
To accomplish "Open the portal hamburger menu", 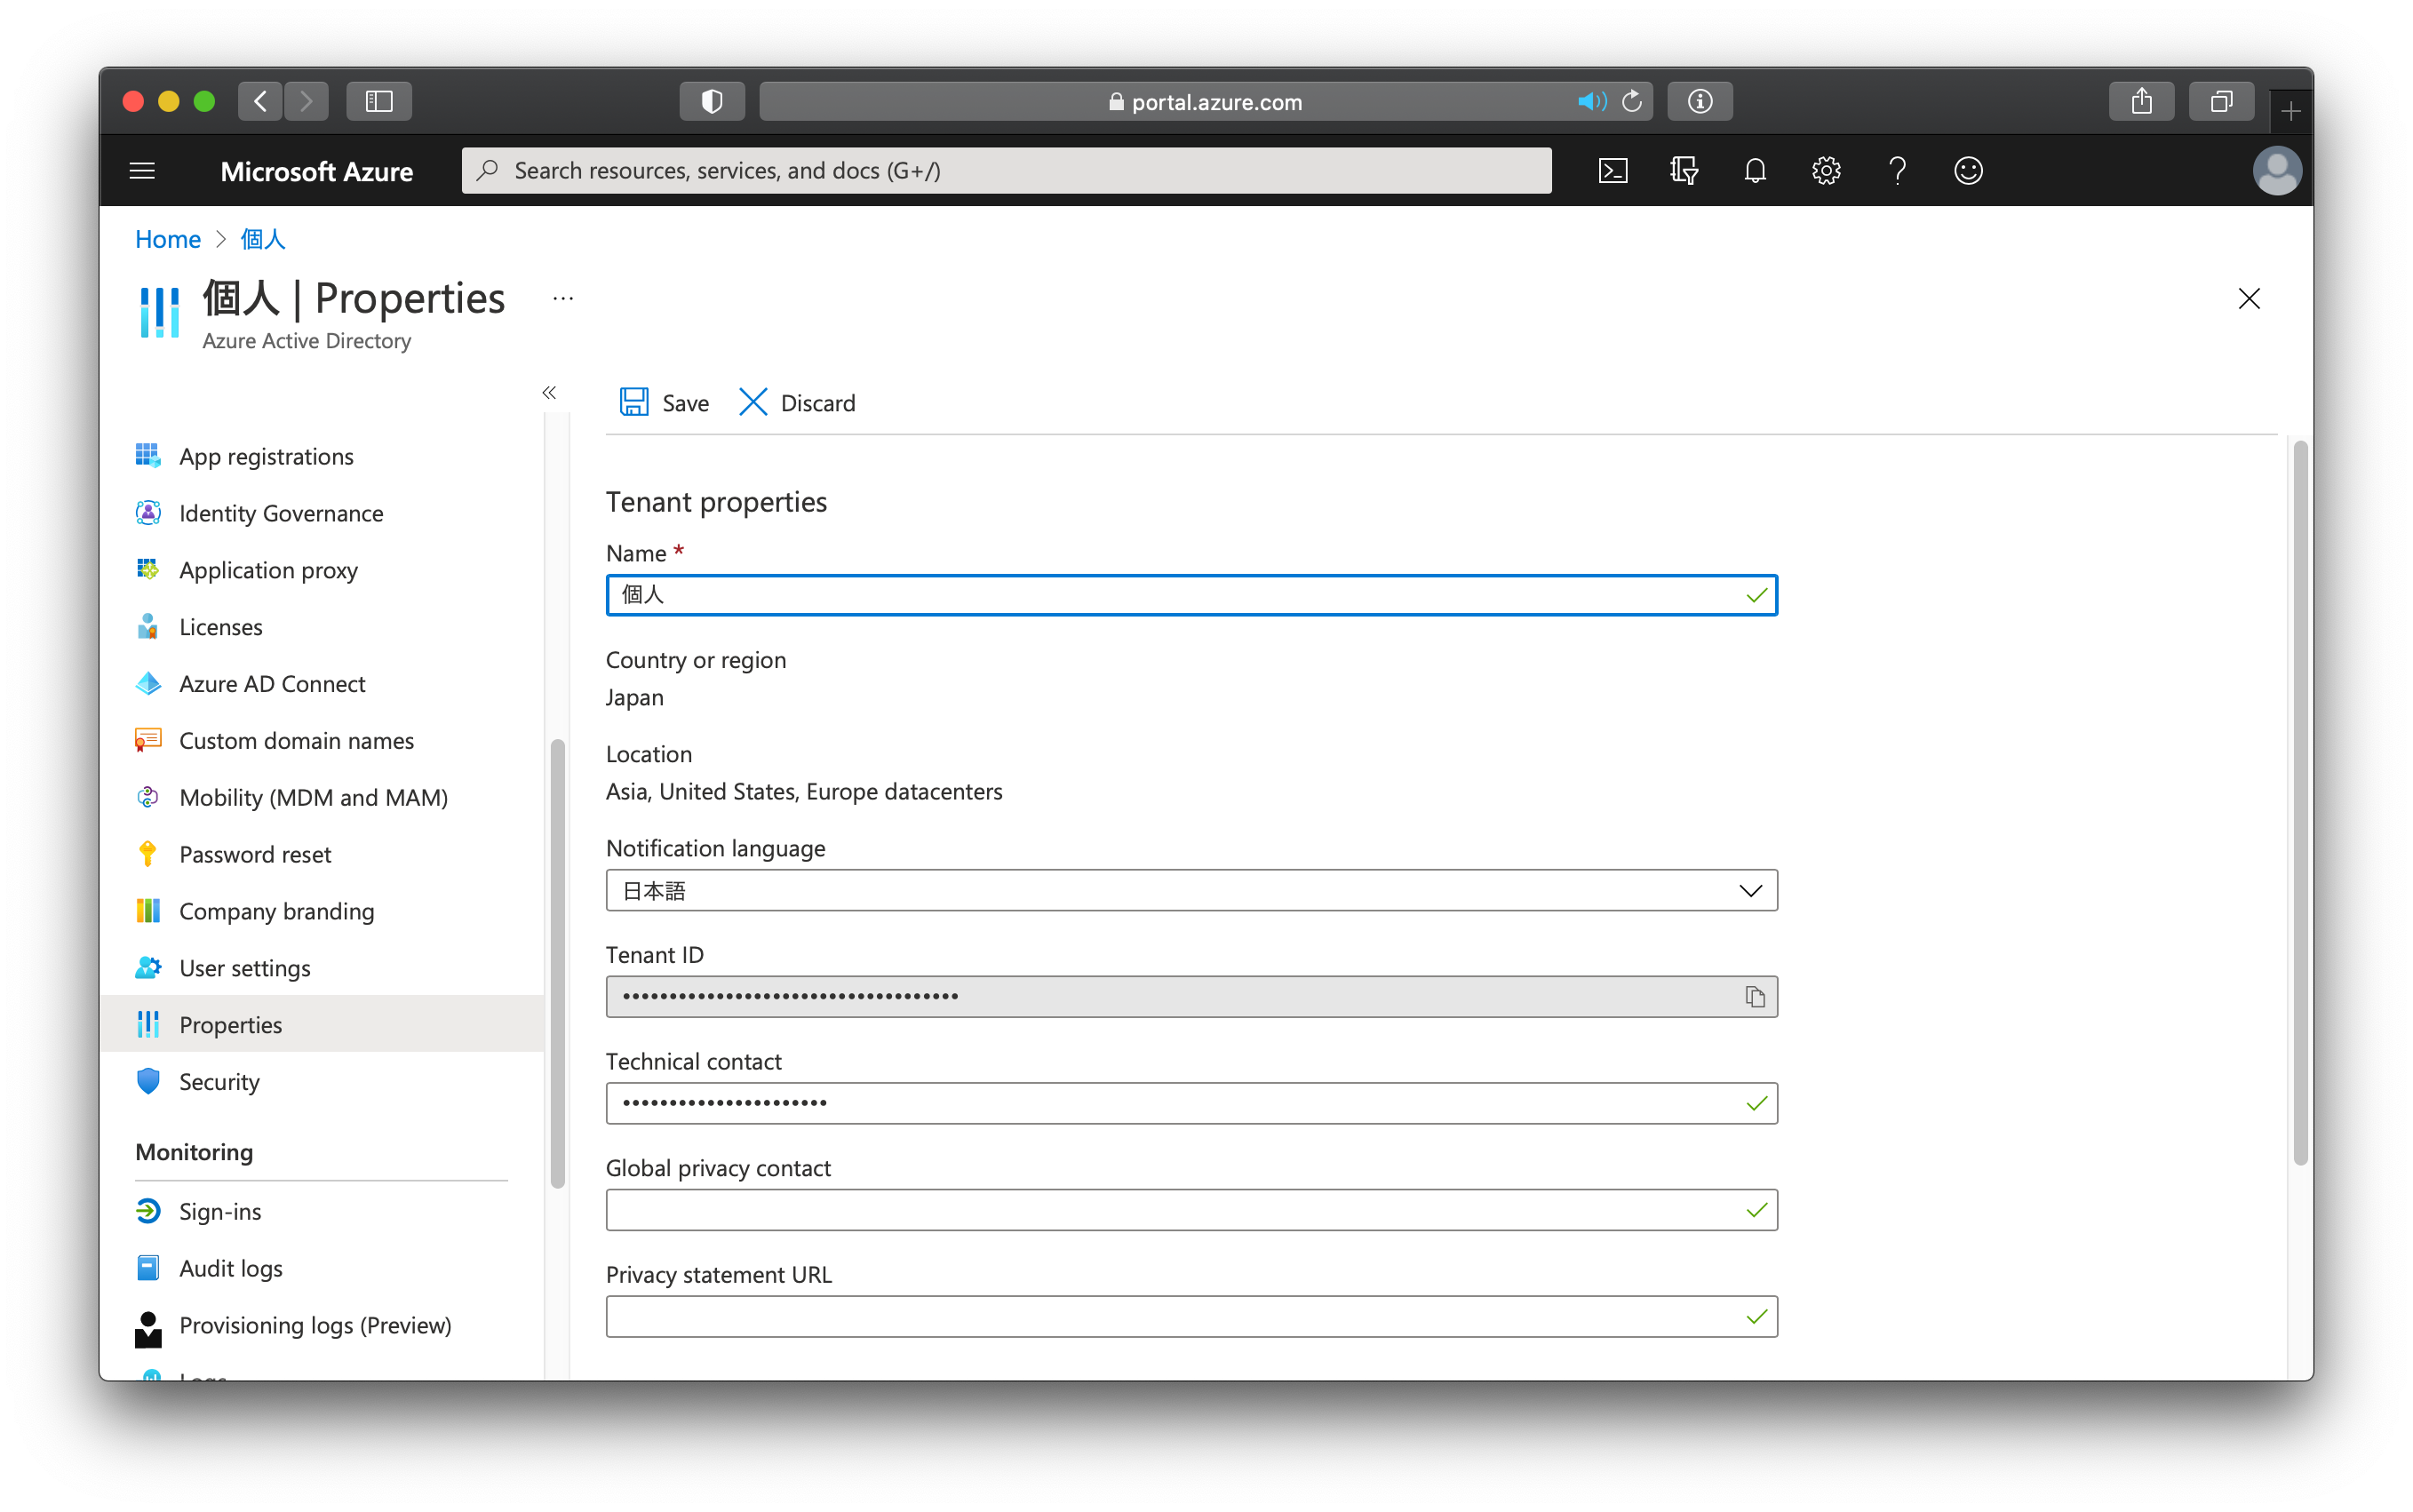I will 142,171.
